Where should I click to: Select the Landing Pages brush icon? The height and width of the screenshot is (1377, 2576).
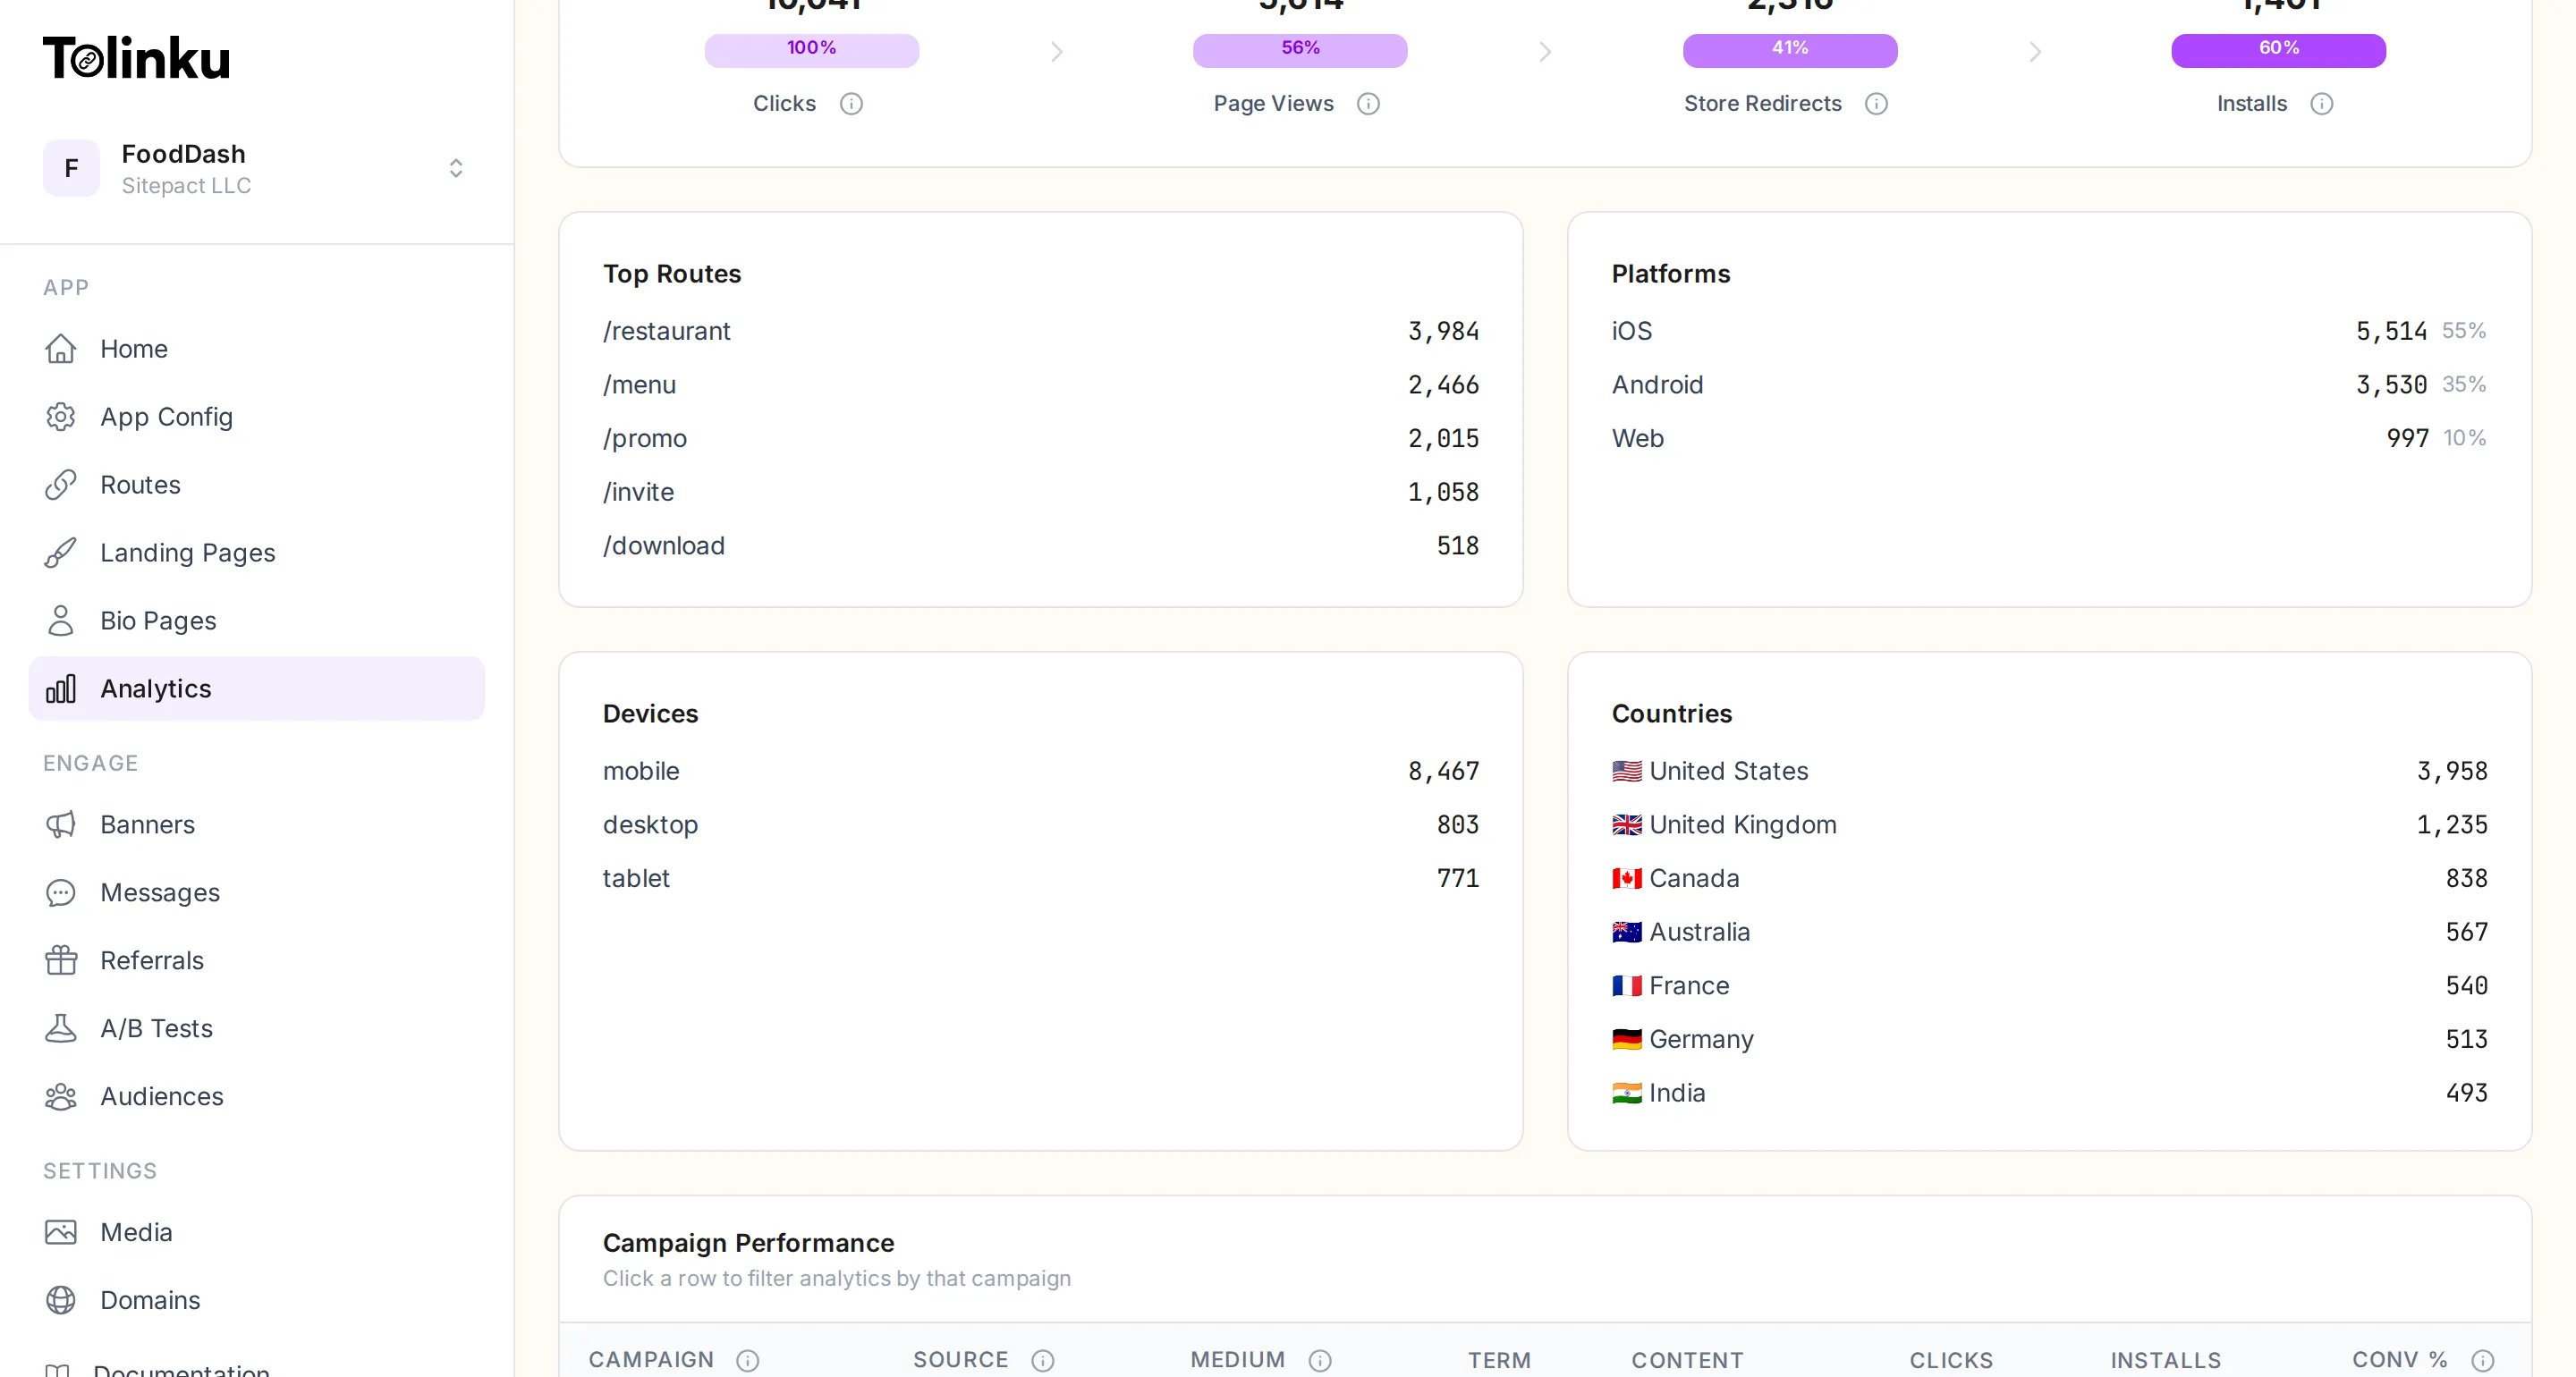tap(61, 553)
